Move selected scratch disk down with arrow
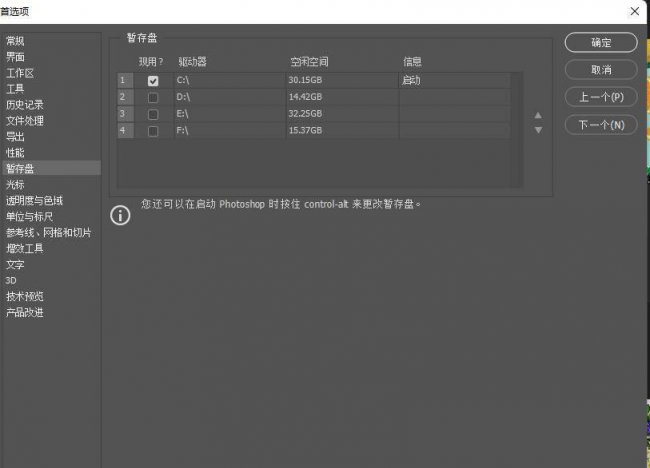The width and height of the screenshot is (650, 468). [538, 130]
